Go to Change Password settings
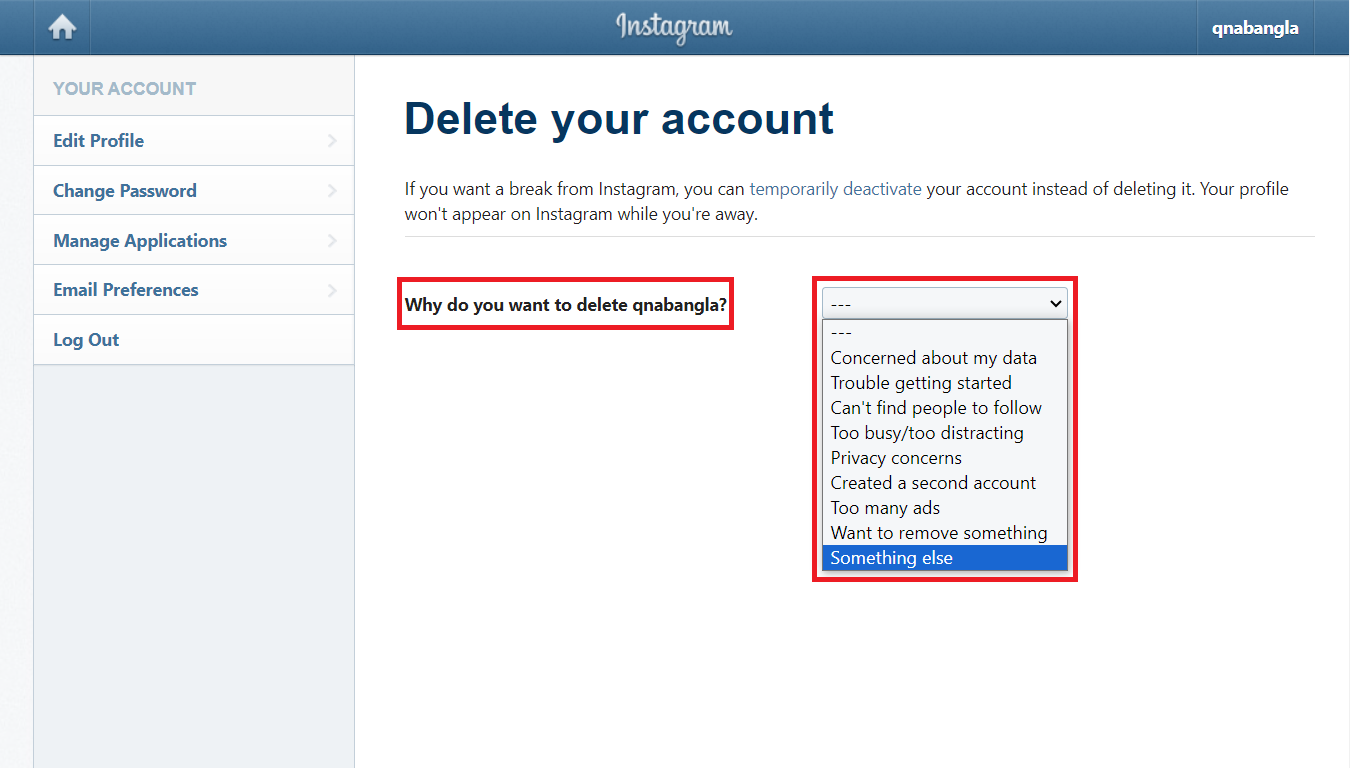 124,190
